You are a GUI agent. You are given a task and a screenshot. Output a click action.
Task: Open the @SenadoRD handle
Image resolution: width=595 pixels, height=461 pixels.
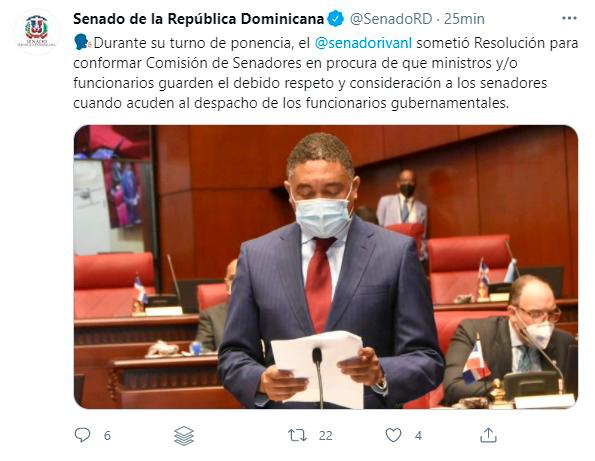coord(390,19)
